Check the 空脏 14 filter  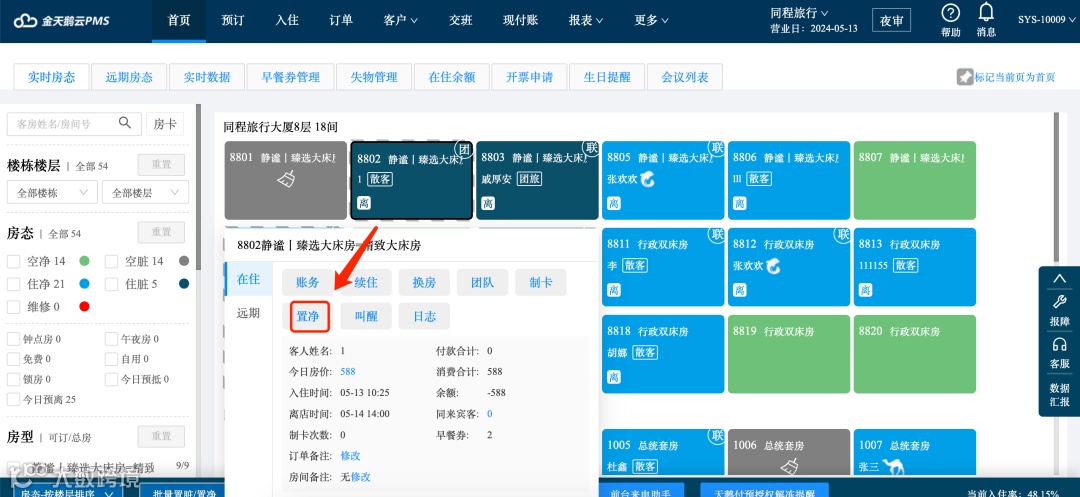(112, 262)
